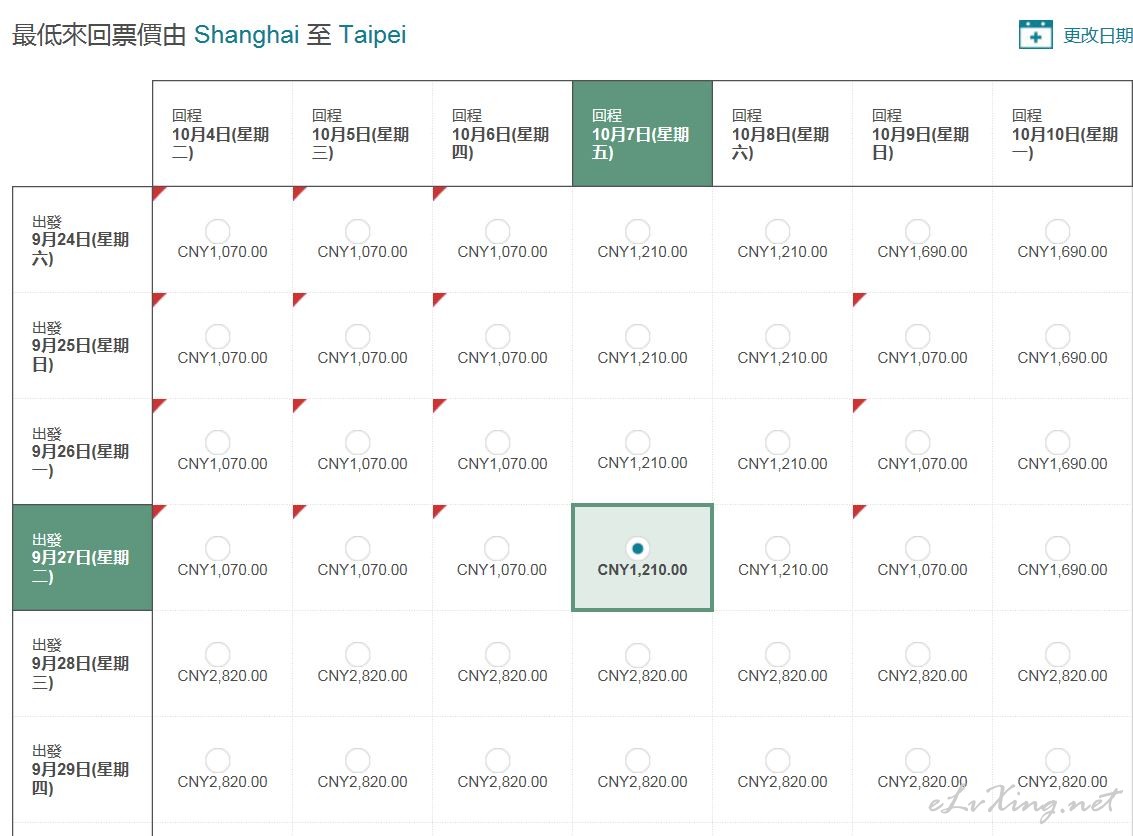Select fare for Sep 25 departure, Oct 9 return
1133x836 pixels.
point(918,337)
